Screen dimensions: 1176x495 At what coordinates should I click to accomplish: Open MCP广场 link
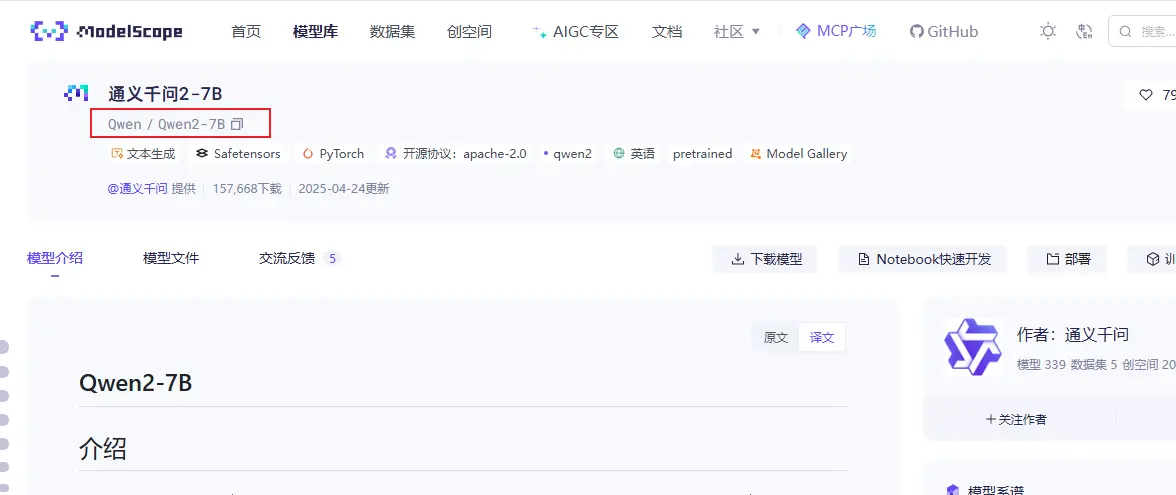pos(836,32)
